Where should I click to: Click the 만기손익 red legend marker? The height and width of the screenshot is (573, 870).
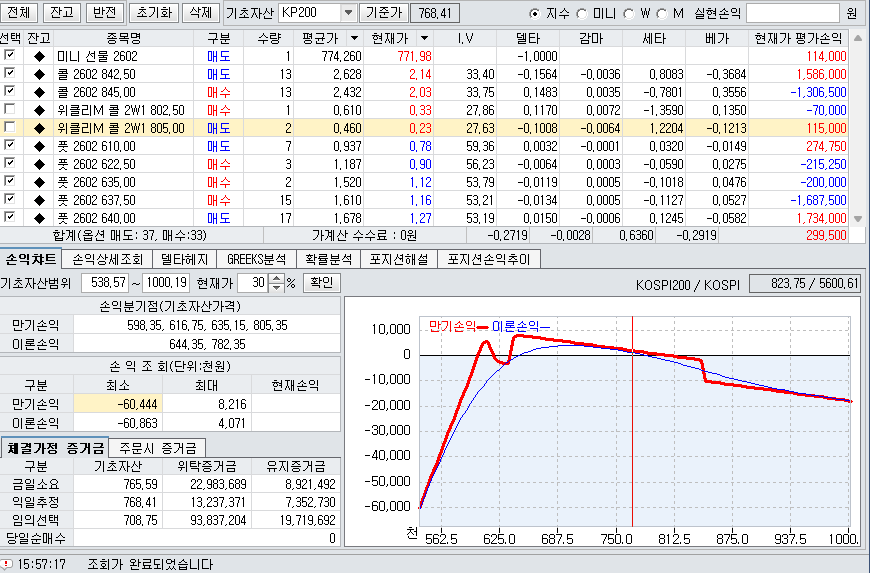(x=482, y=327)
